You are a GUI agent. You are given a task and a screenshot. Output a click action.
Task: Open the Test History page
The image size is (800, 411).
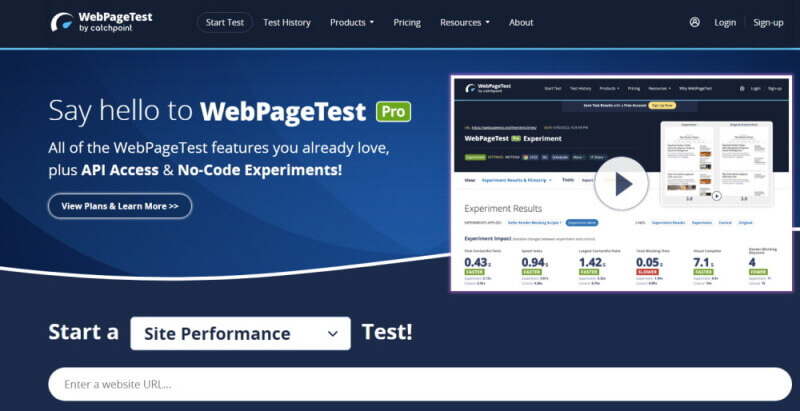(287, 22)
